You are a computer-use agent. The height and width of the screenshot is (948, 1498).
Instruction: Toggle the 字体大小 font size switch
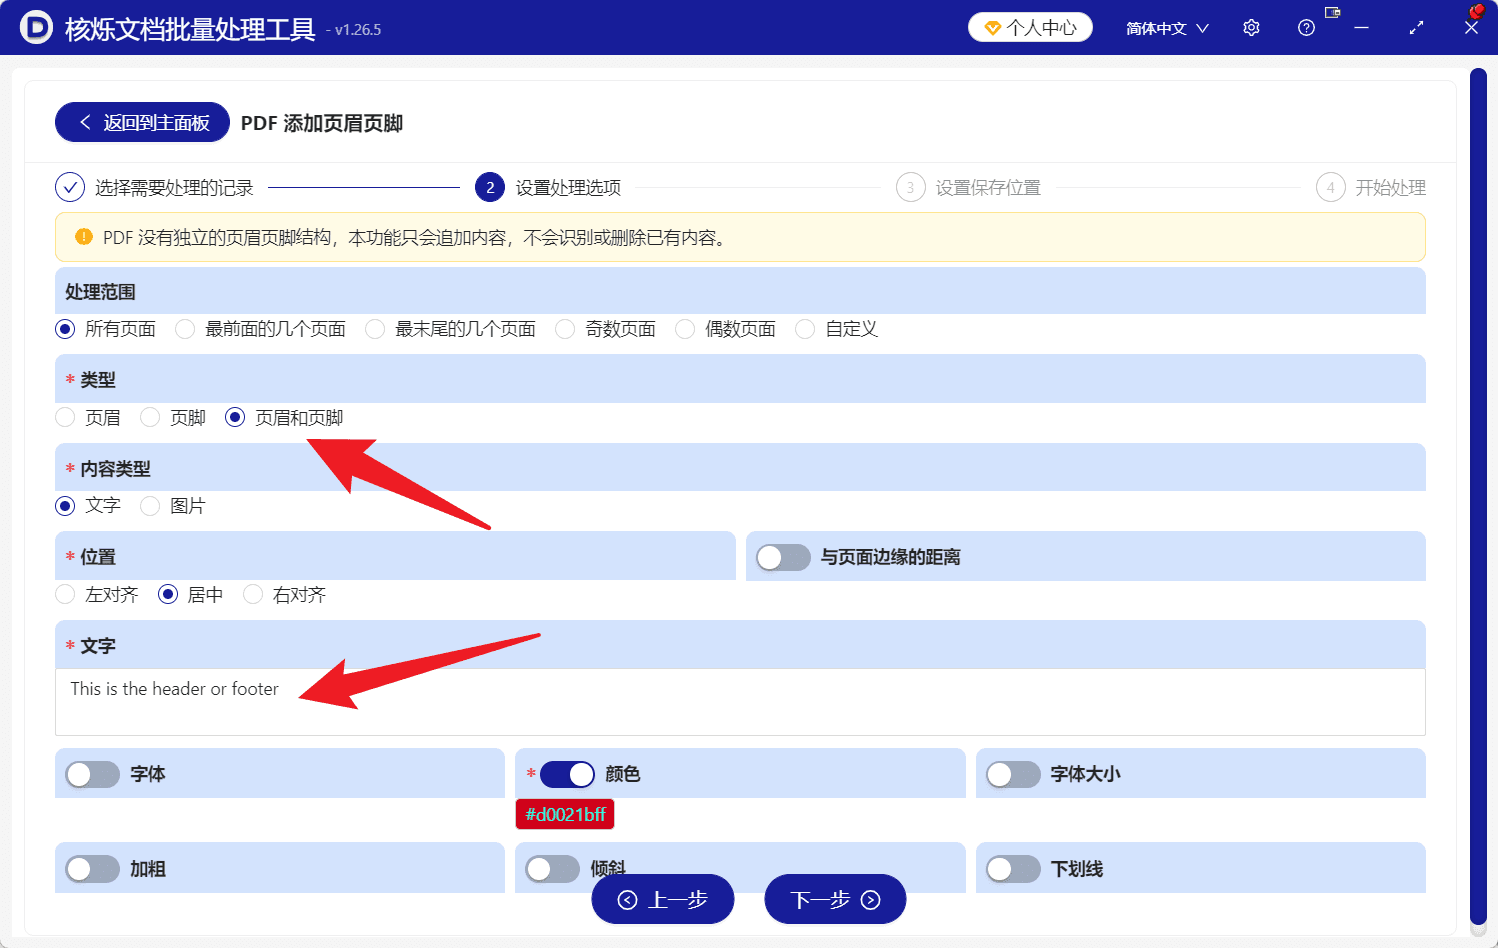[x=1013, y=774]
